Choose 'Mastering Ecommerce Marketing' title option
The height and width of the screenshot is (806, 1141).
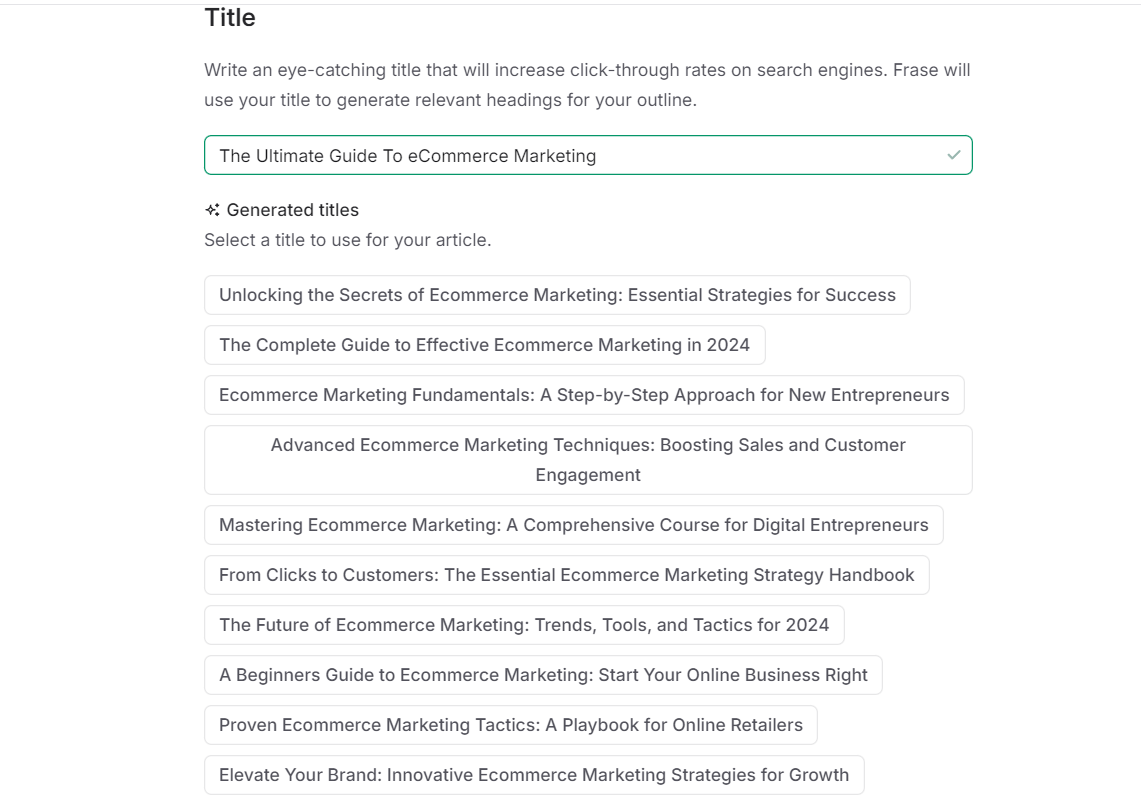574,525
